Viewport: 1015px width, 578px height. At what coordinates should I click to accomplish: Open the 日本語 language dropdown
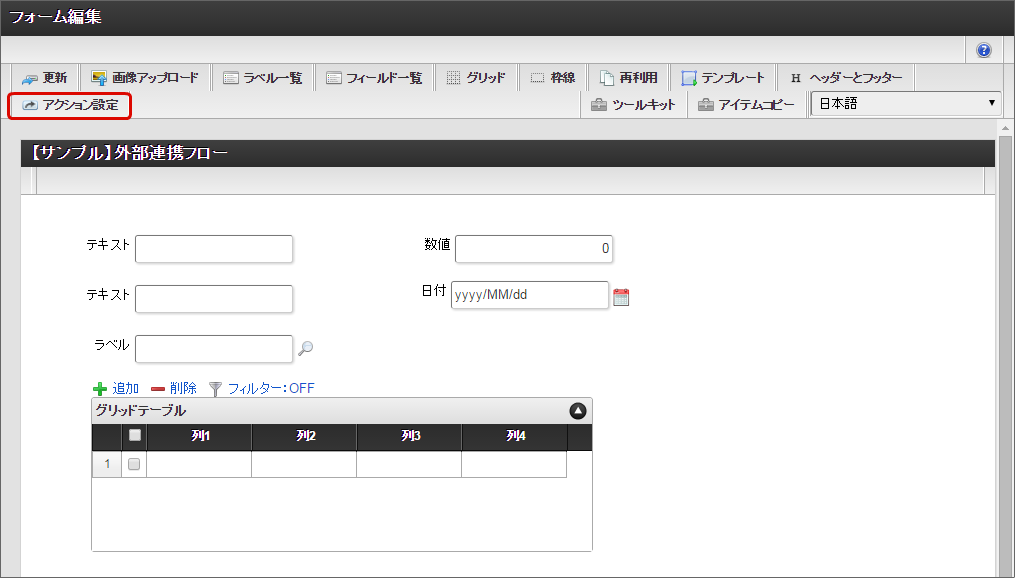coord(906,104)
